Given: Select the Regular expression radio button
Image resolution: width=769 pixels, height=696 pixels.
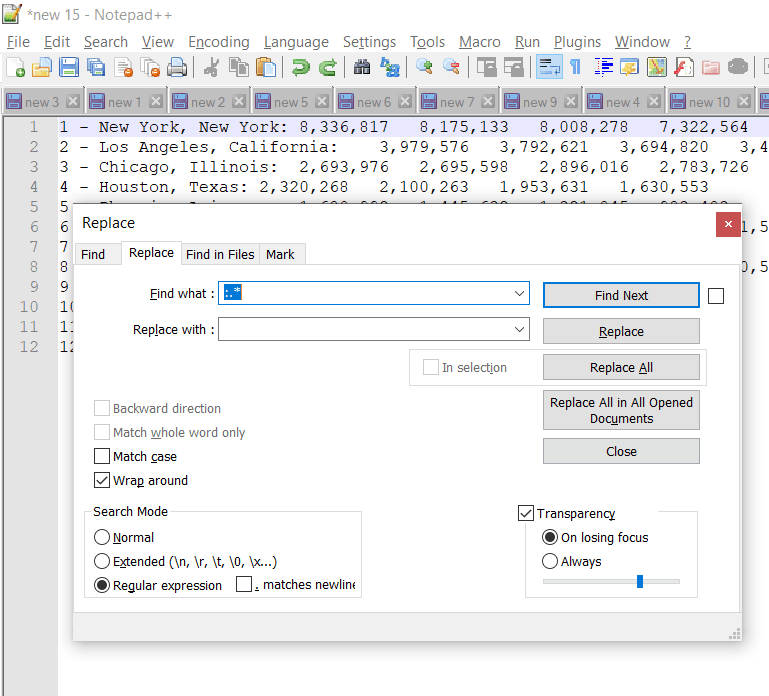Looking at the screenshot, I should (102, 585).
